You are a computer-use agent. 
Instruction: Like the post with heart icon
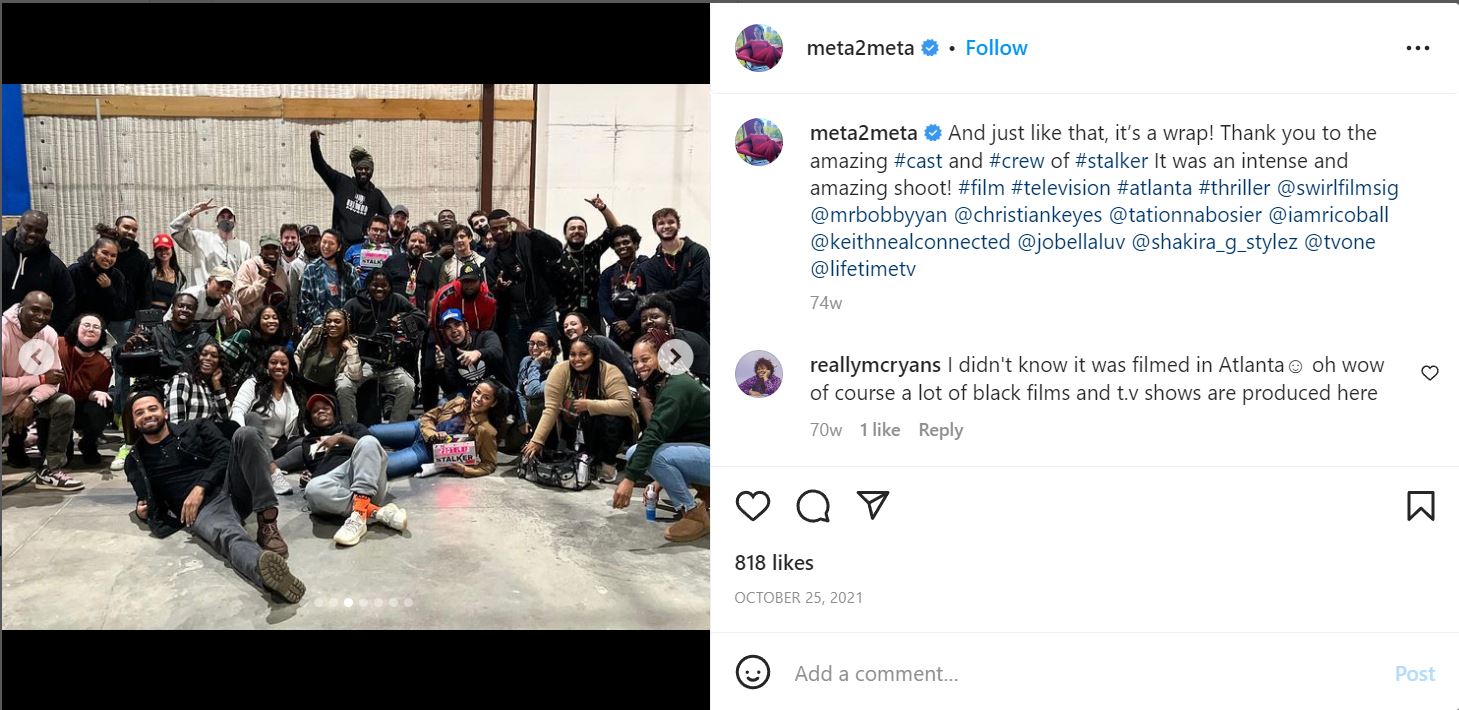pos(752,506)
